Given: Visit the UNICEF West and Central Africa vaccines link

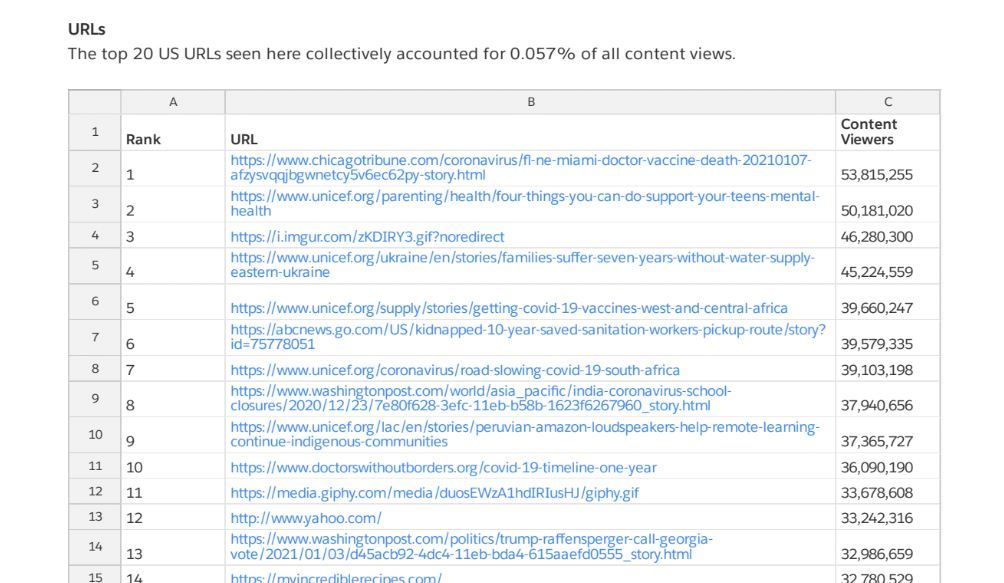Looking at the screenshot, I should (x=508, y=308).
